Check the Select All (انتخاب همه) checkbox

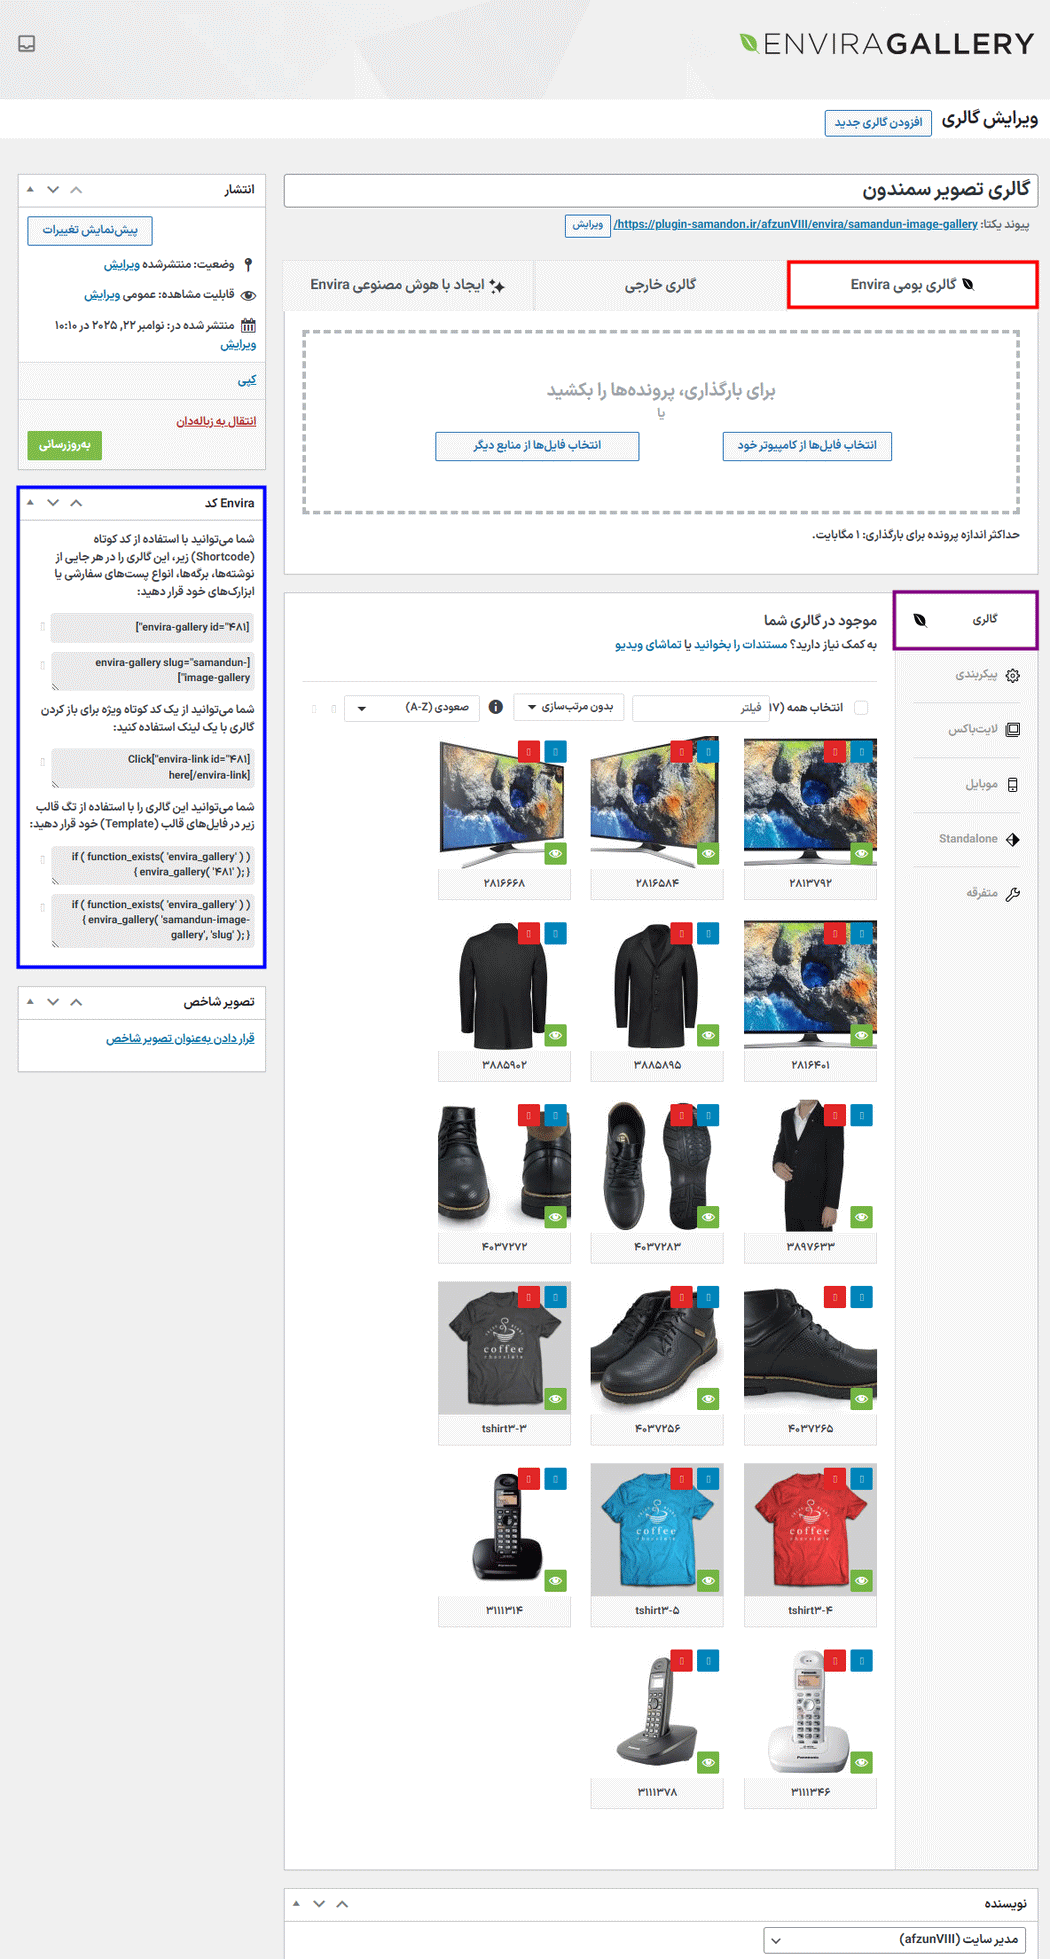(x=861, y=708)
